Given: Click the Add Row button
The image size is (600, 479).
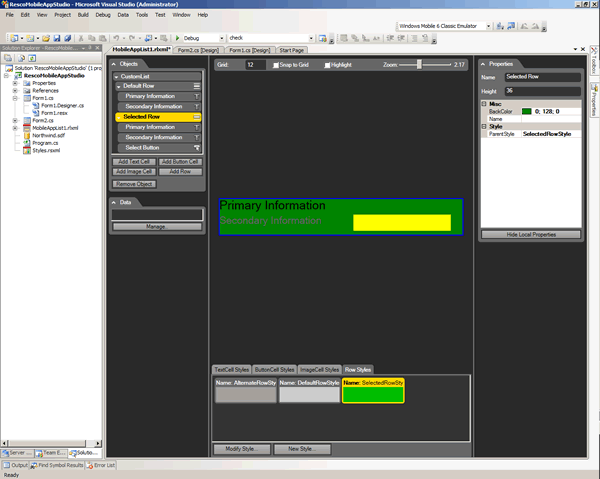Looking at the screenshot, I should [x=180, y=172].
